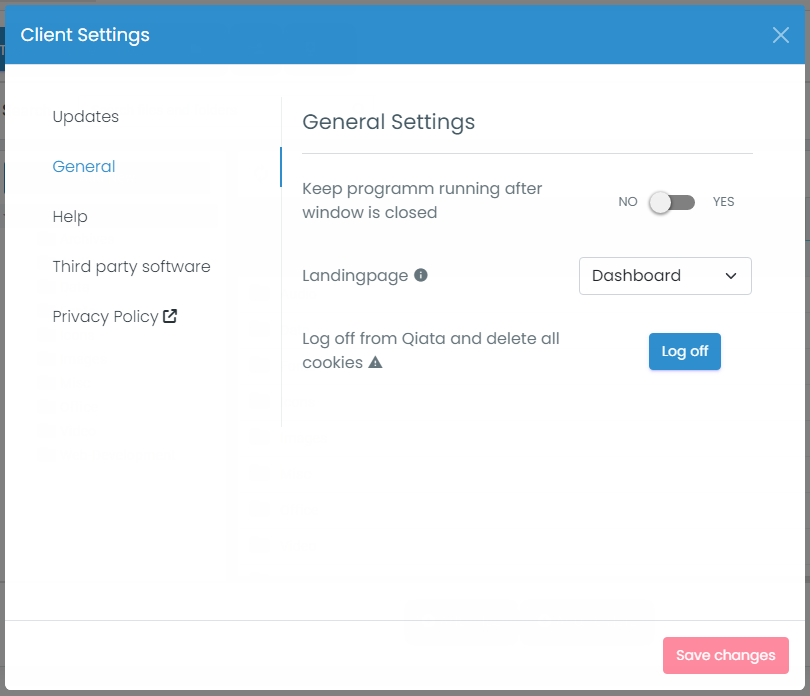Viewport: 810px width, 696px height.
Task: Click the Client Settings title bar
Action: pos(84,35)
